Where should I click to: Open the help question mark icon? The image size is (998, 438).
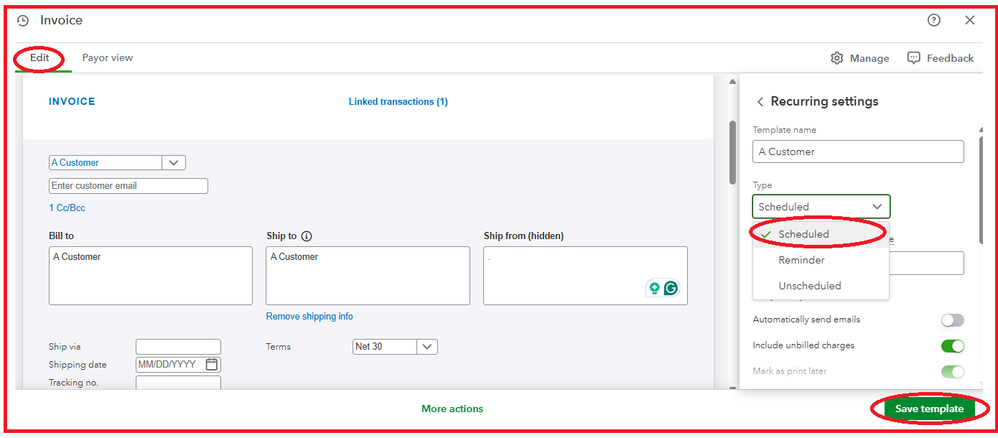(934, 20)
